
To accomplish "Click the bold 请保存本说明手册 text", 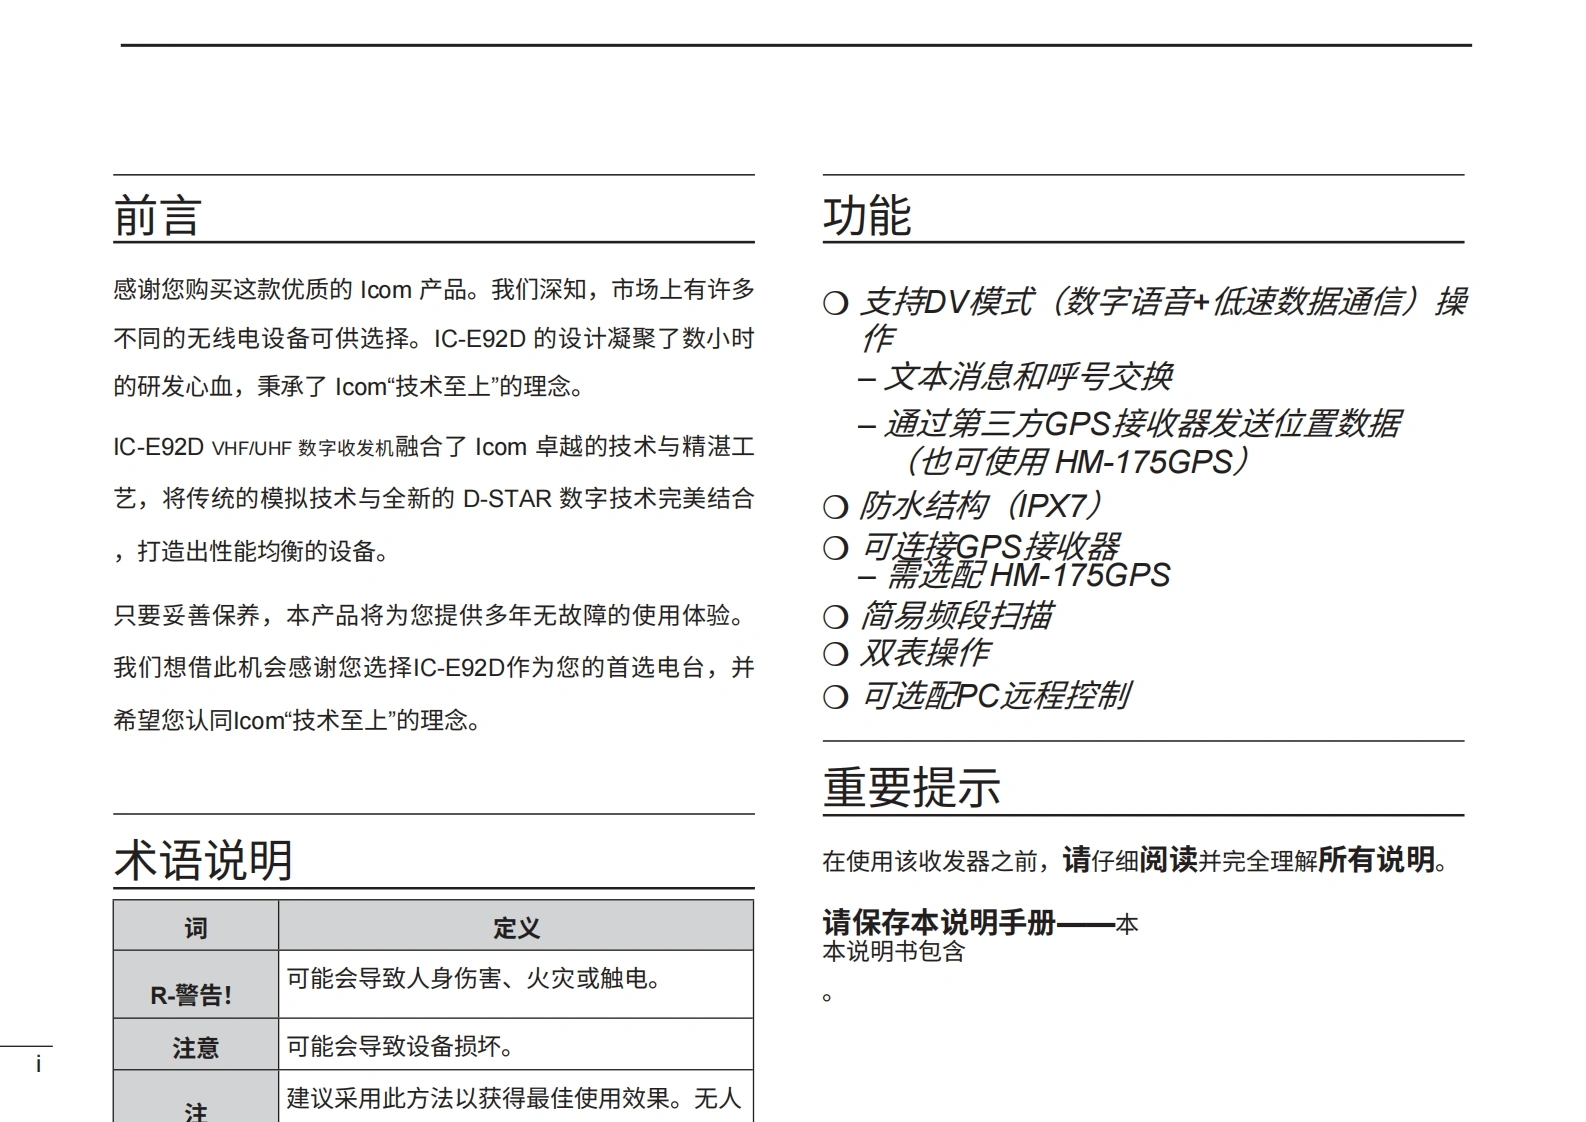I will (x=939, y=922).
